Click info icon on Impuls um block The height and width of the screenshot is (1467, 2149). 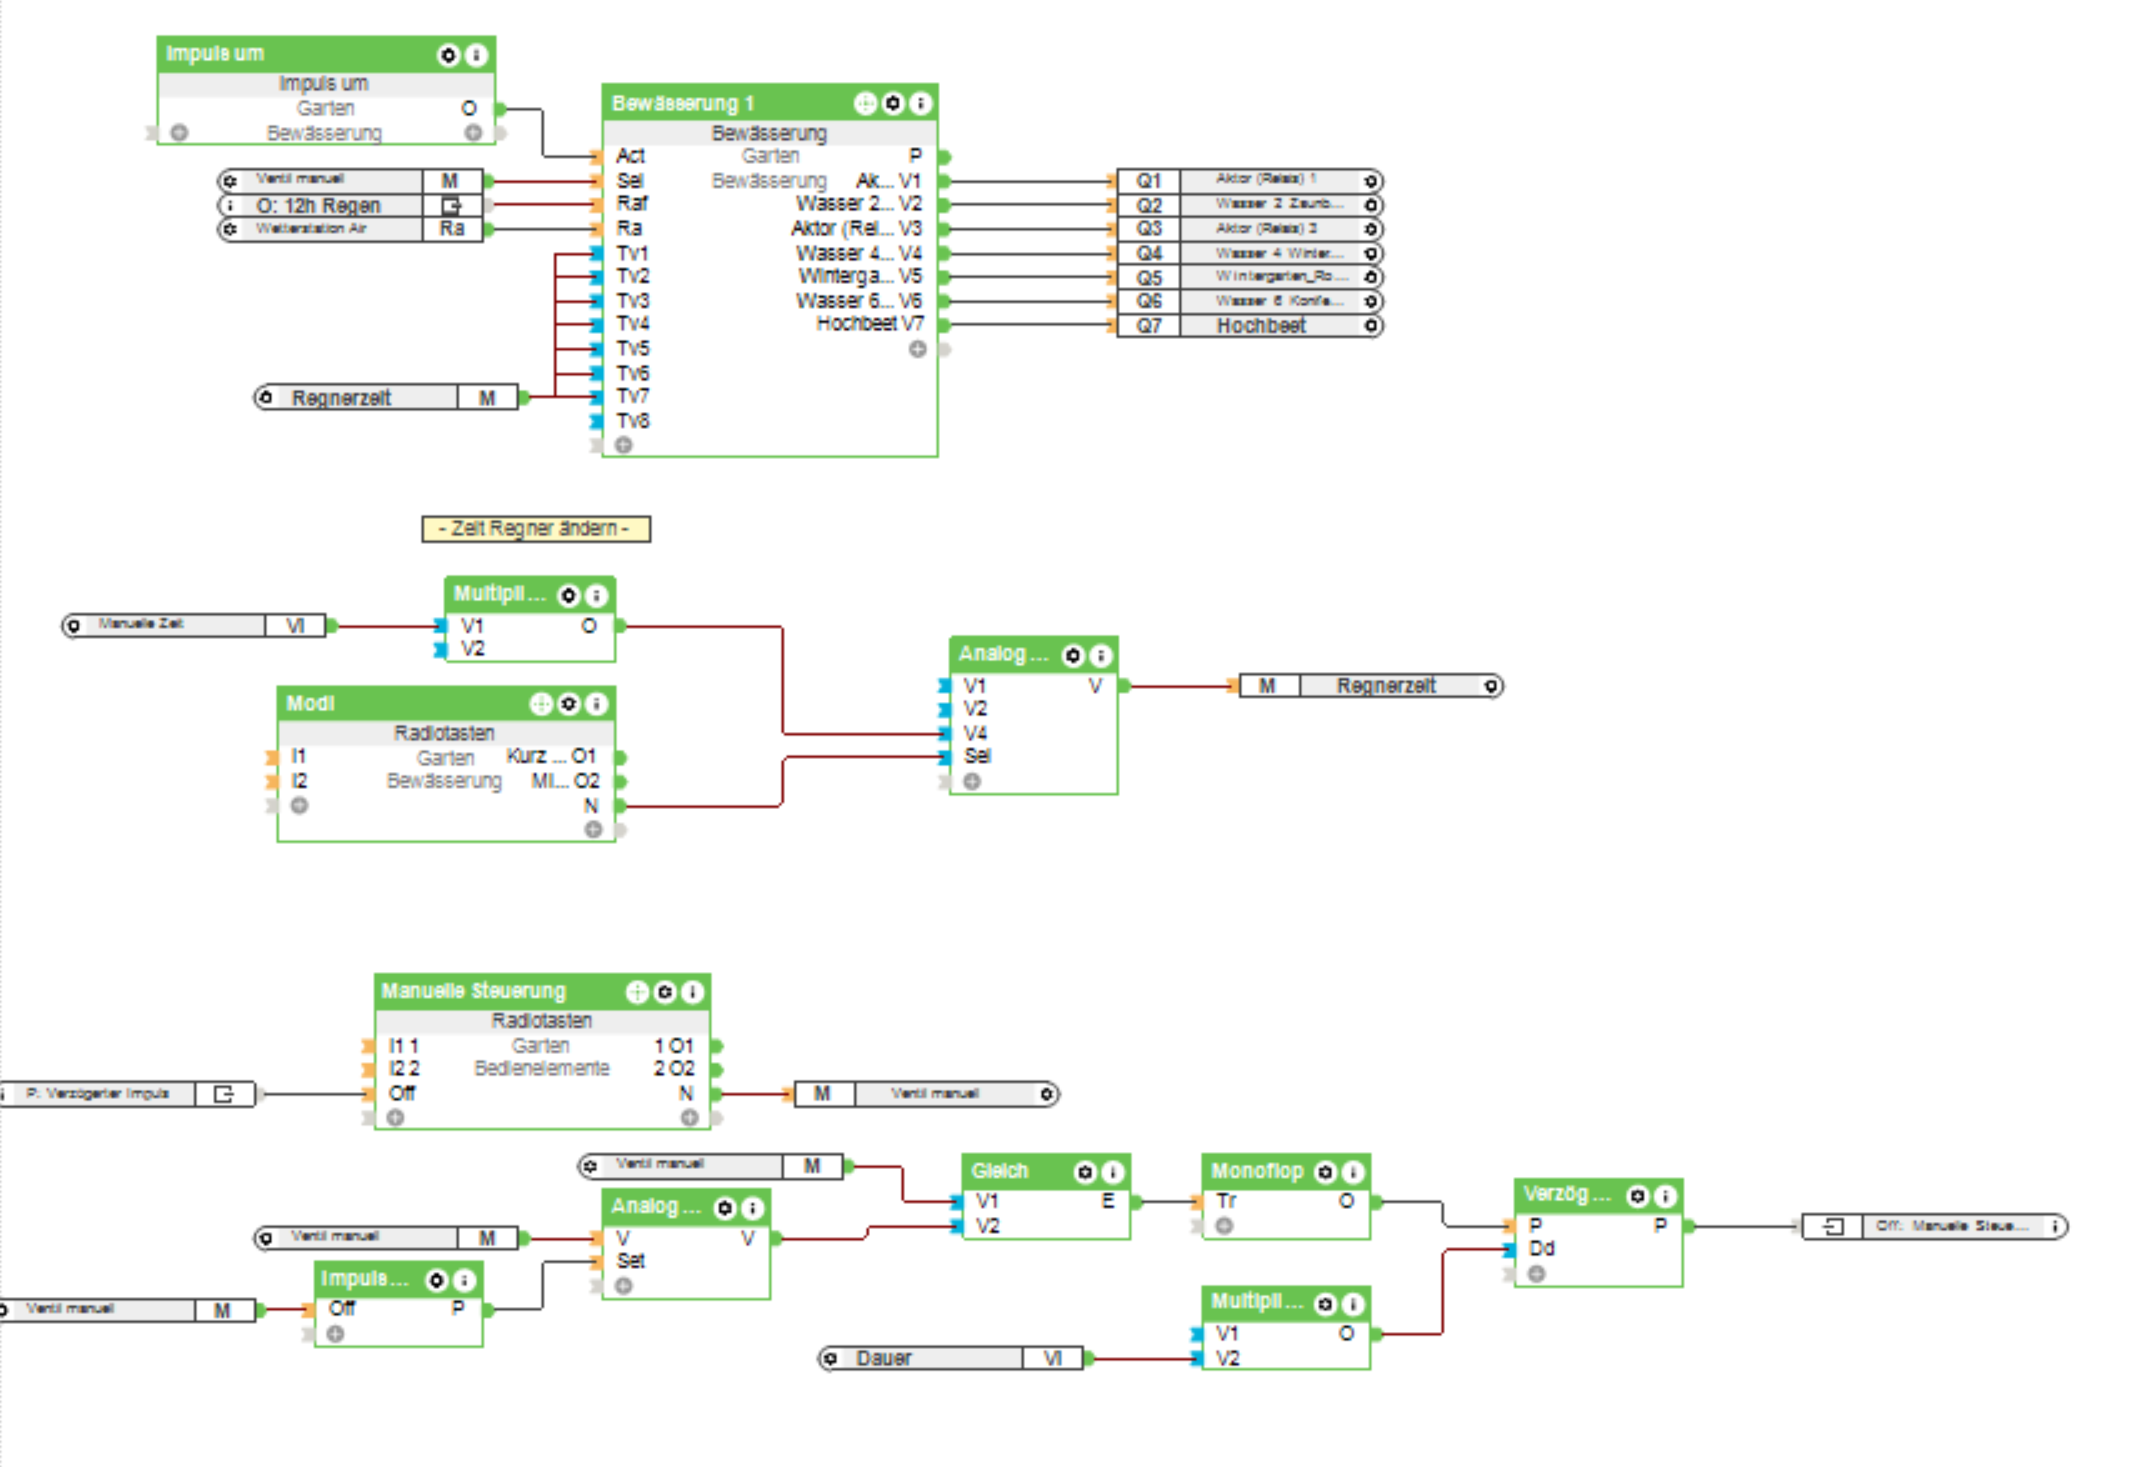tap(477, 54)
